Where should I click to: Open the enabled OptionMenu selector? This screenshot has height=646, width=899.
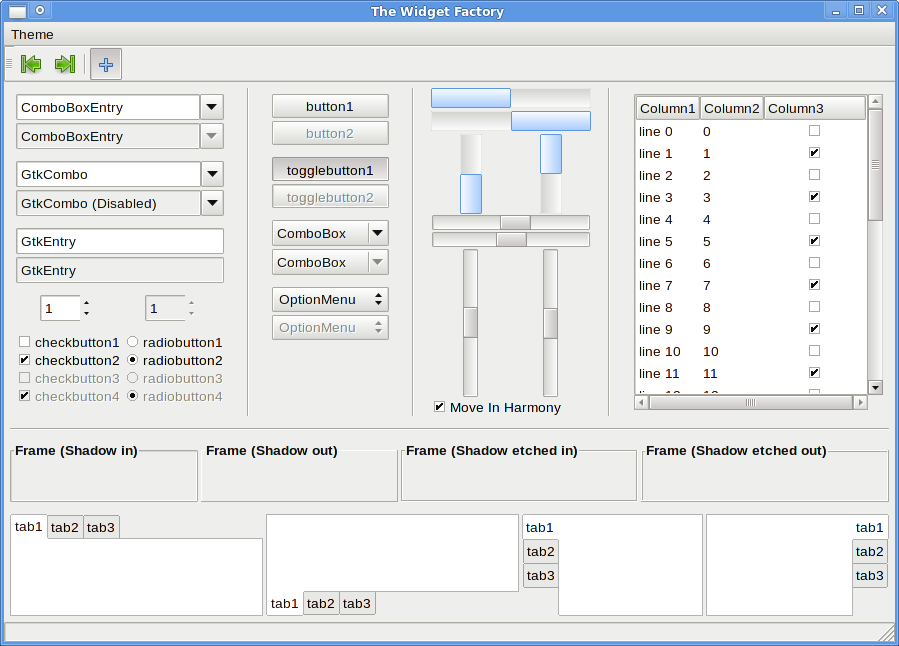[x=330, y=299]
